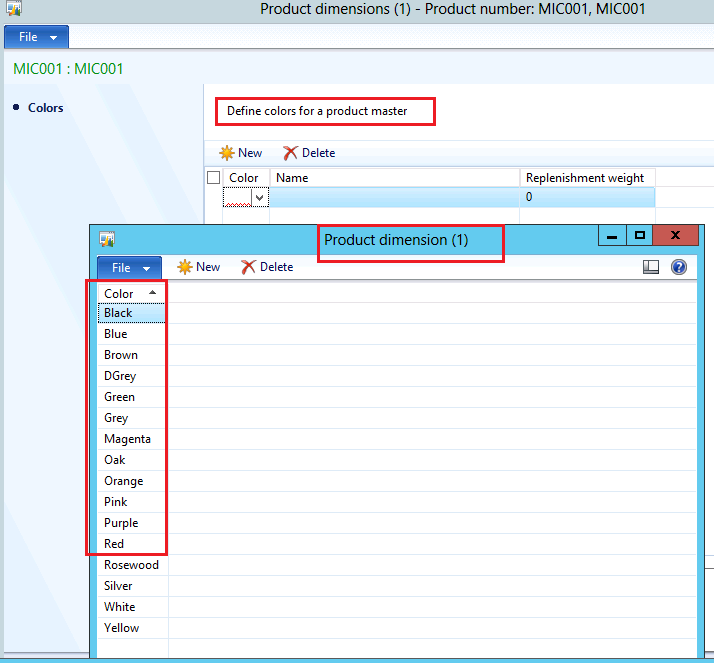The width and height of the screenshot is (714, 663).
Task: Maximize the Product dimension popup
Action: (639, 236)
